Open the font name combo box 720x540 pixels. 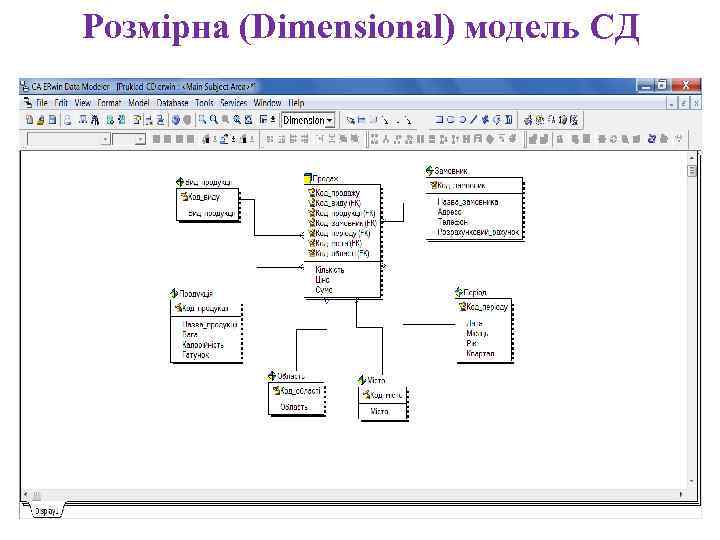click(68, 139)
